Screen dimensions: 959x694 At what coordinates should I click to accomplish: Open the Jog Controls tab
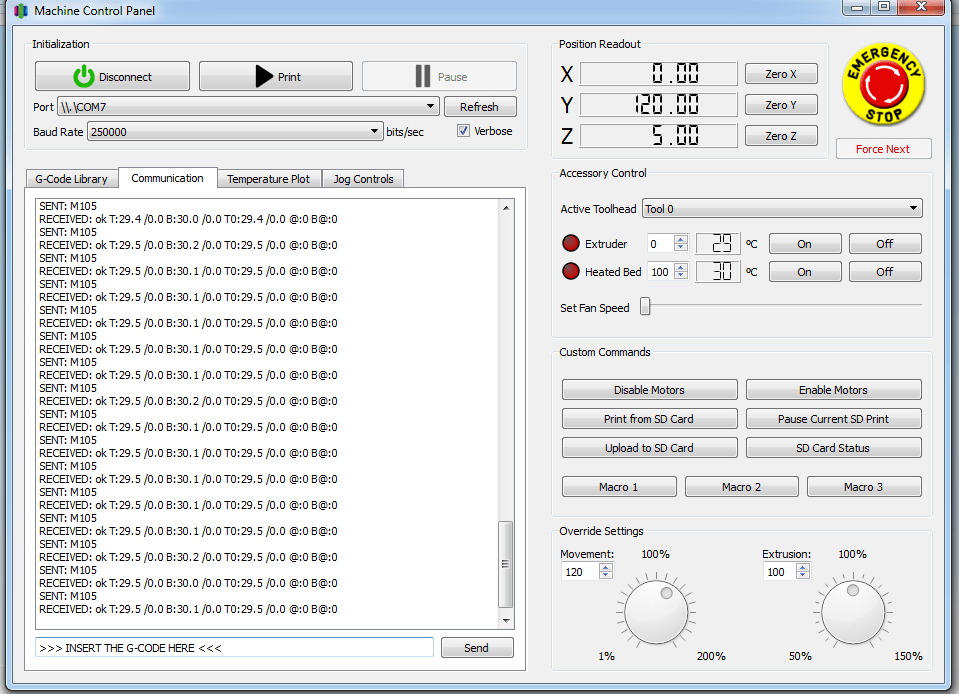point(363,179)
